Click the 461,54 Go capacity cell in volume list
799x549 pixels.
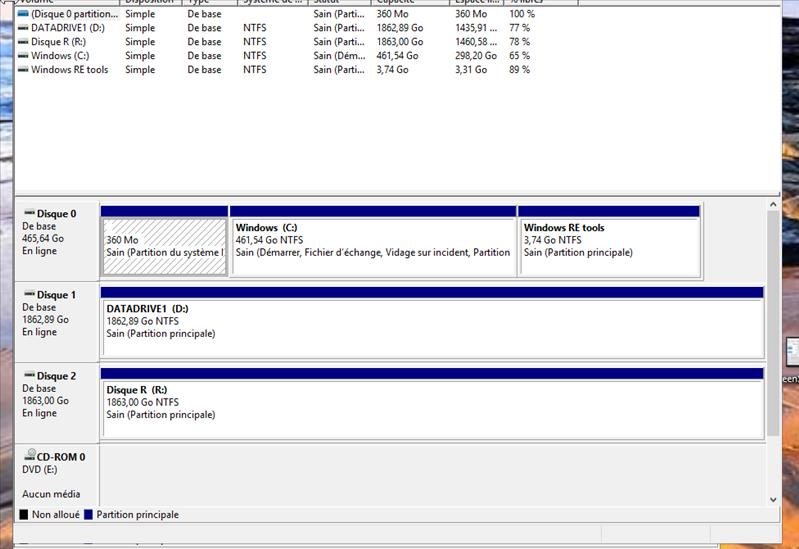pyautogui.click(x=397, y=56)
